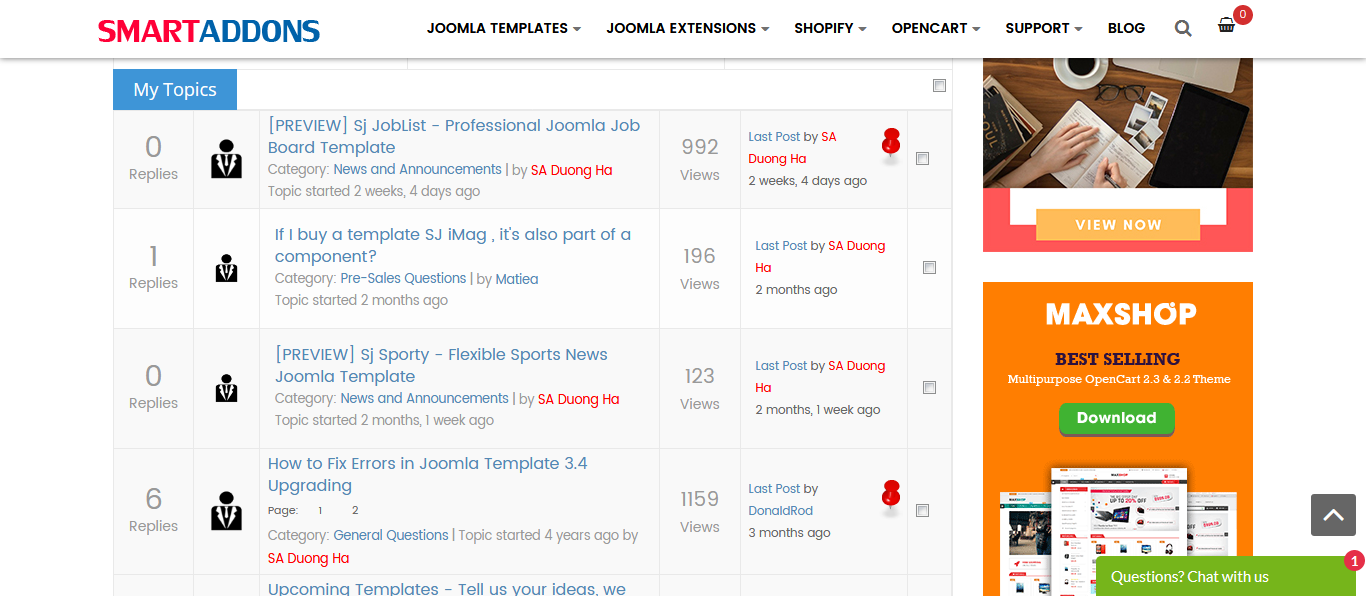Expand the Shopify dropdown menu

click(x=830, y=28)
